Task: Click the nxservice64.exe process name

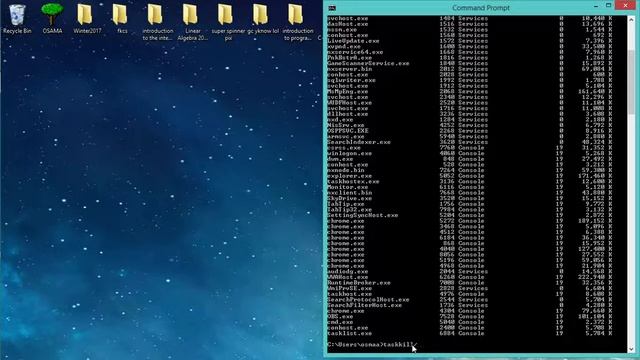Action: point(355,52)
